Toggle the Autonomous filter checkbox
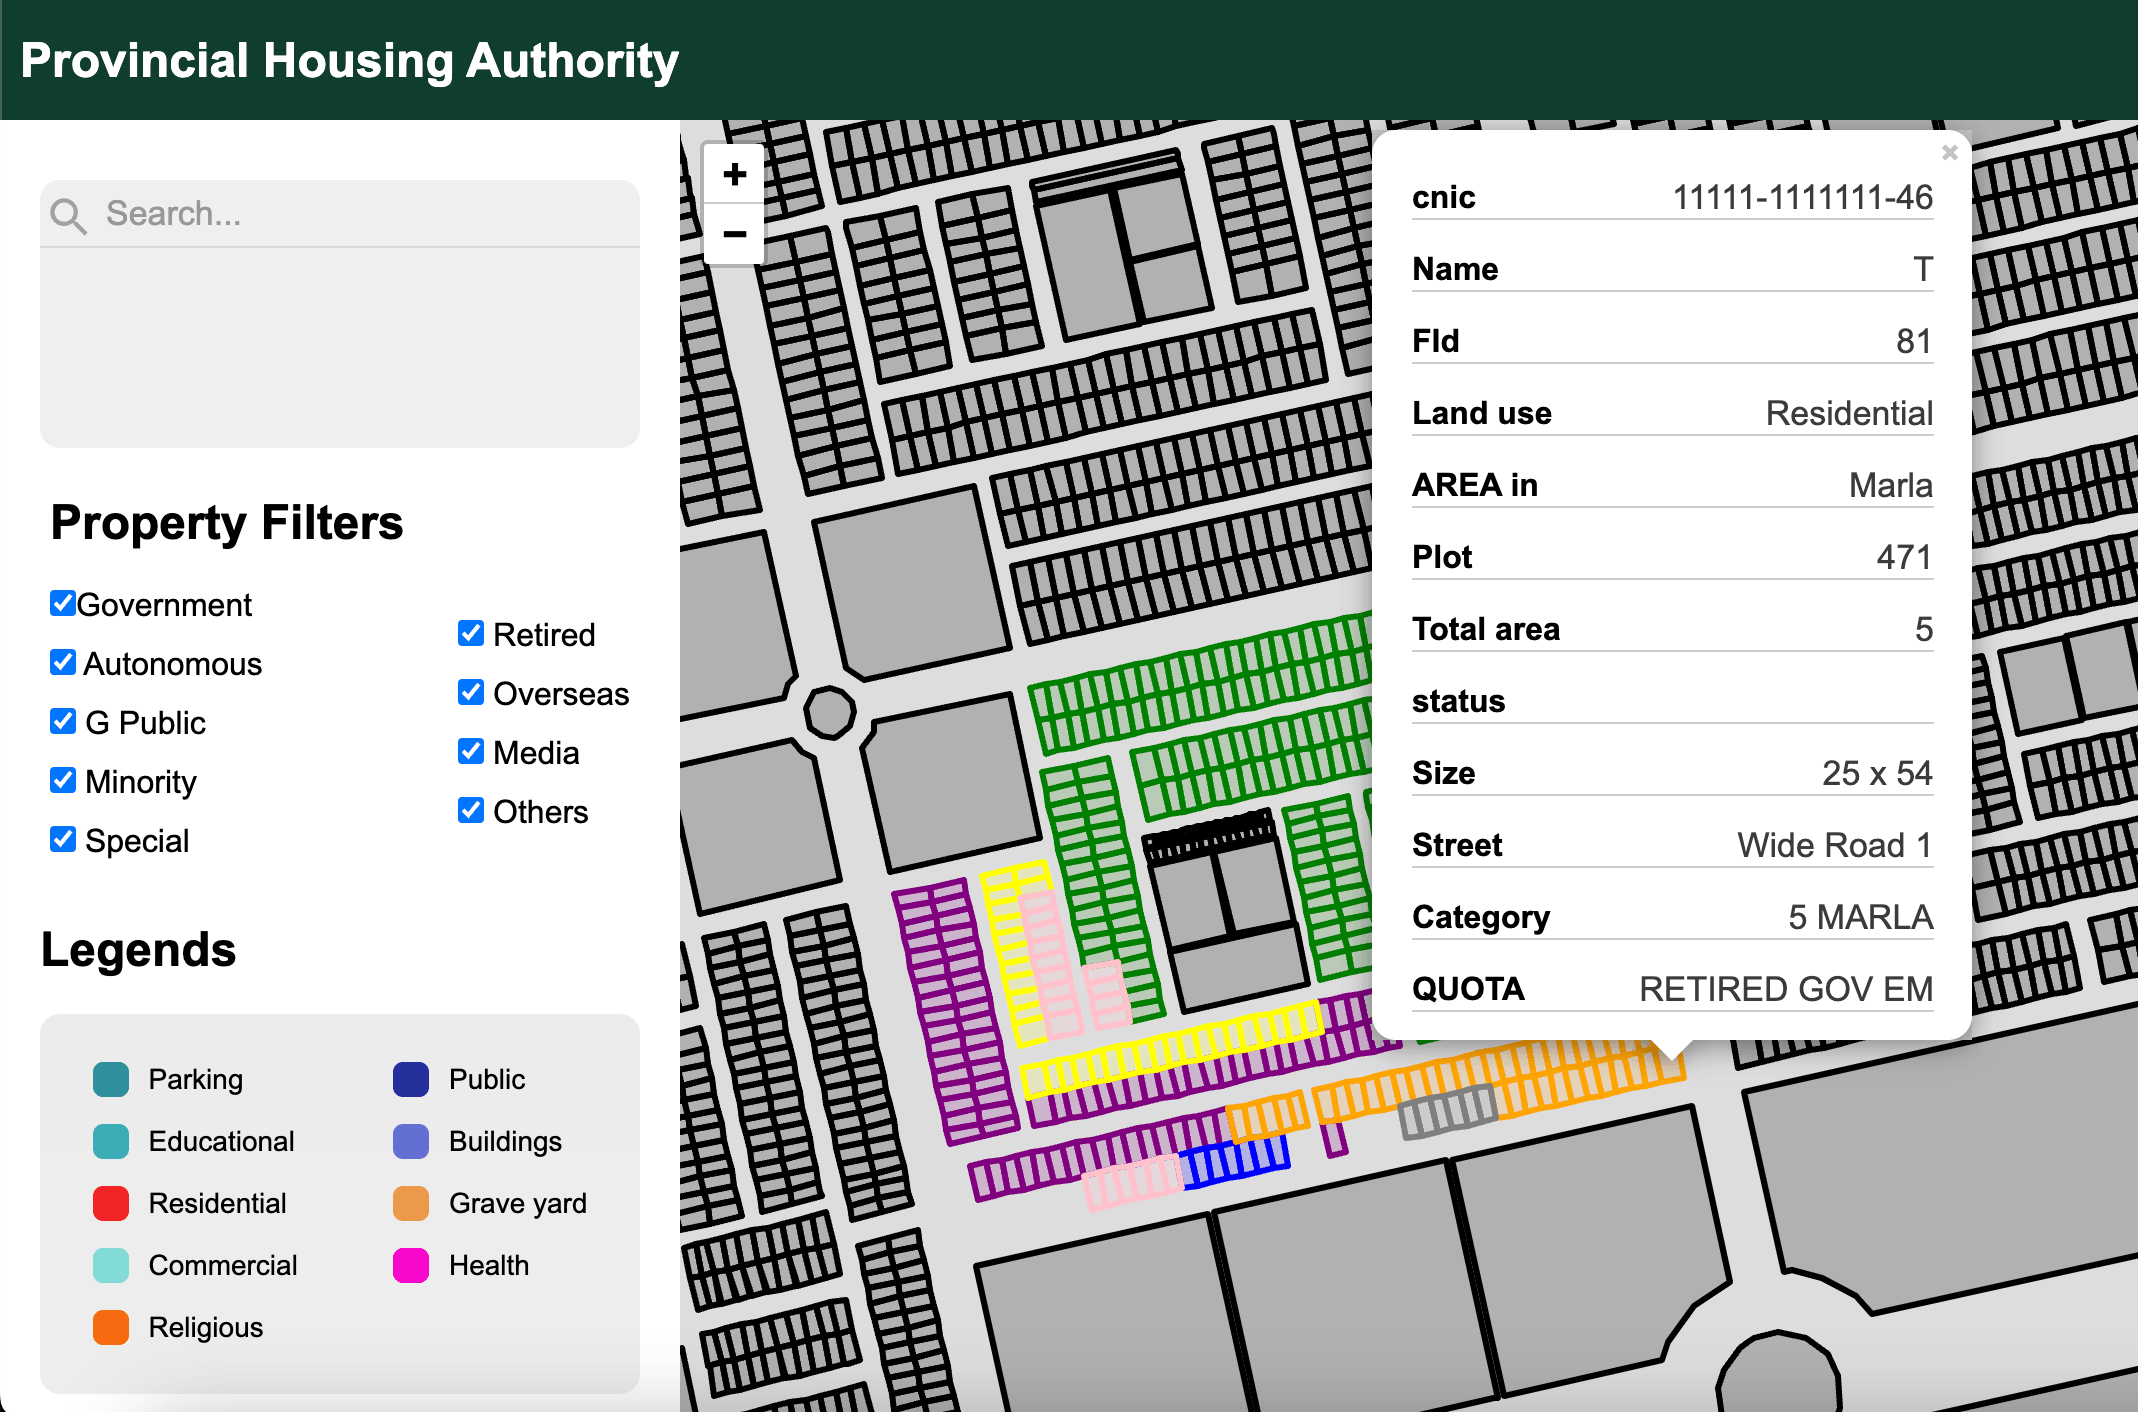 point(63,662)
